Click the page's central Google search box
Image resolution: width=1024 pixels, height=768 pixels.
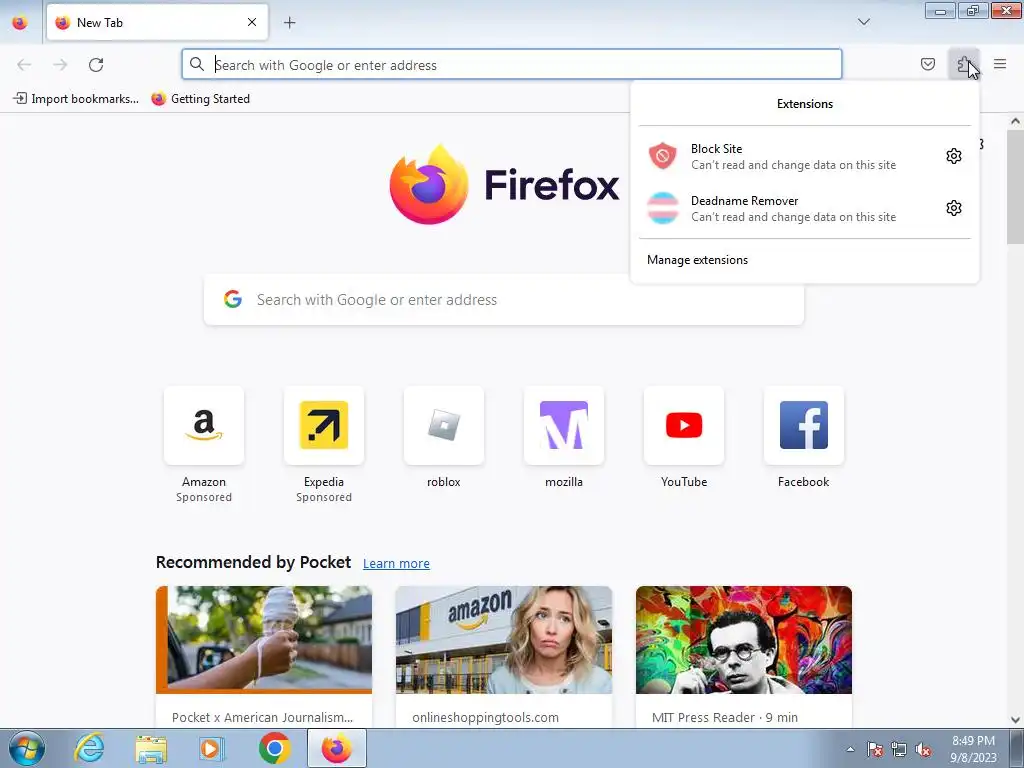tap(504, 300)
